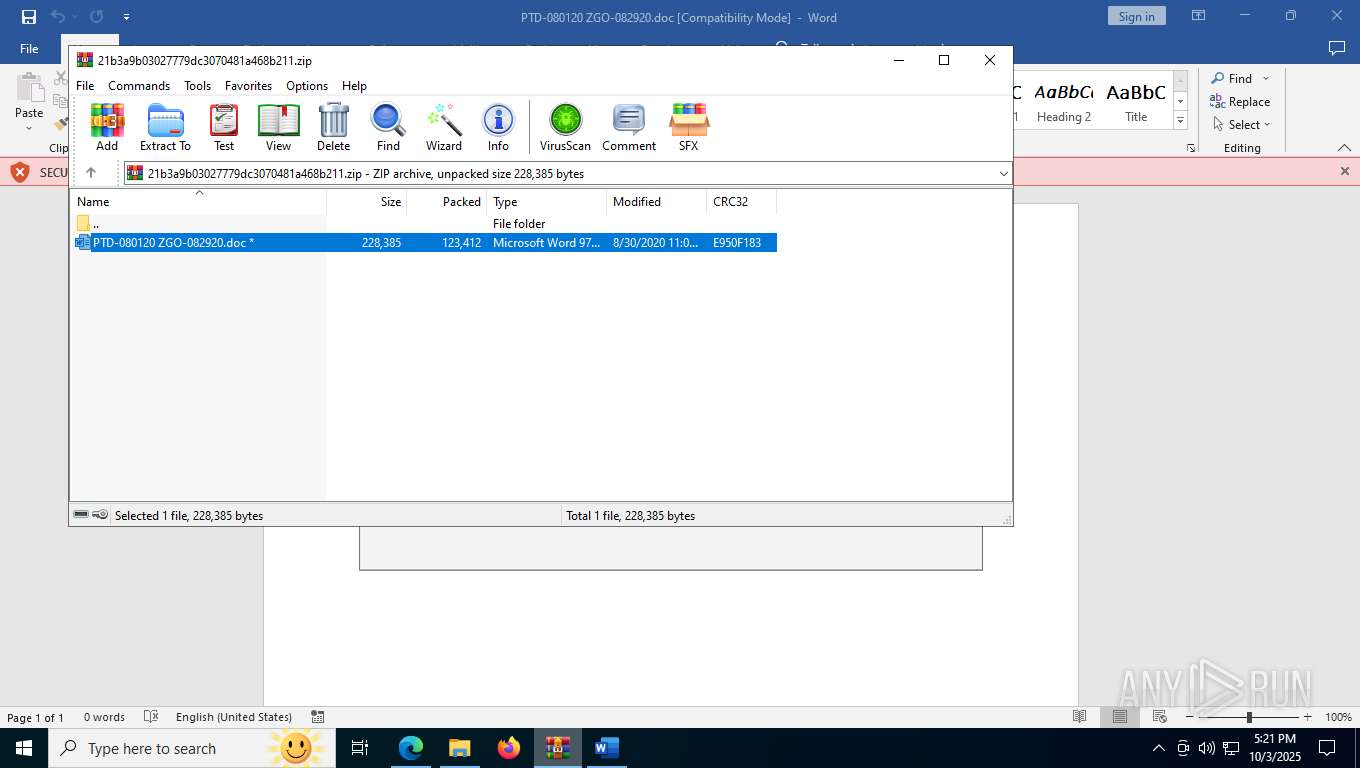Expand the Find dropdown arrow in Word
The image size is (1360, 768).
(1266, 79)
